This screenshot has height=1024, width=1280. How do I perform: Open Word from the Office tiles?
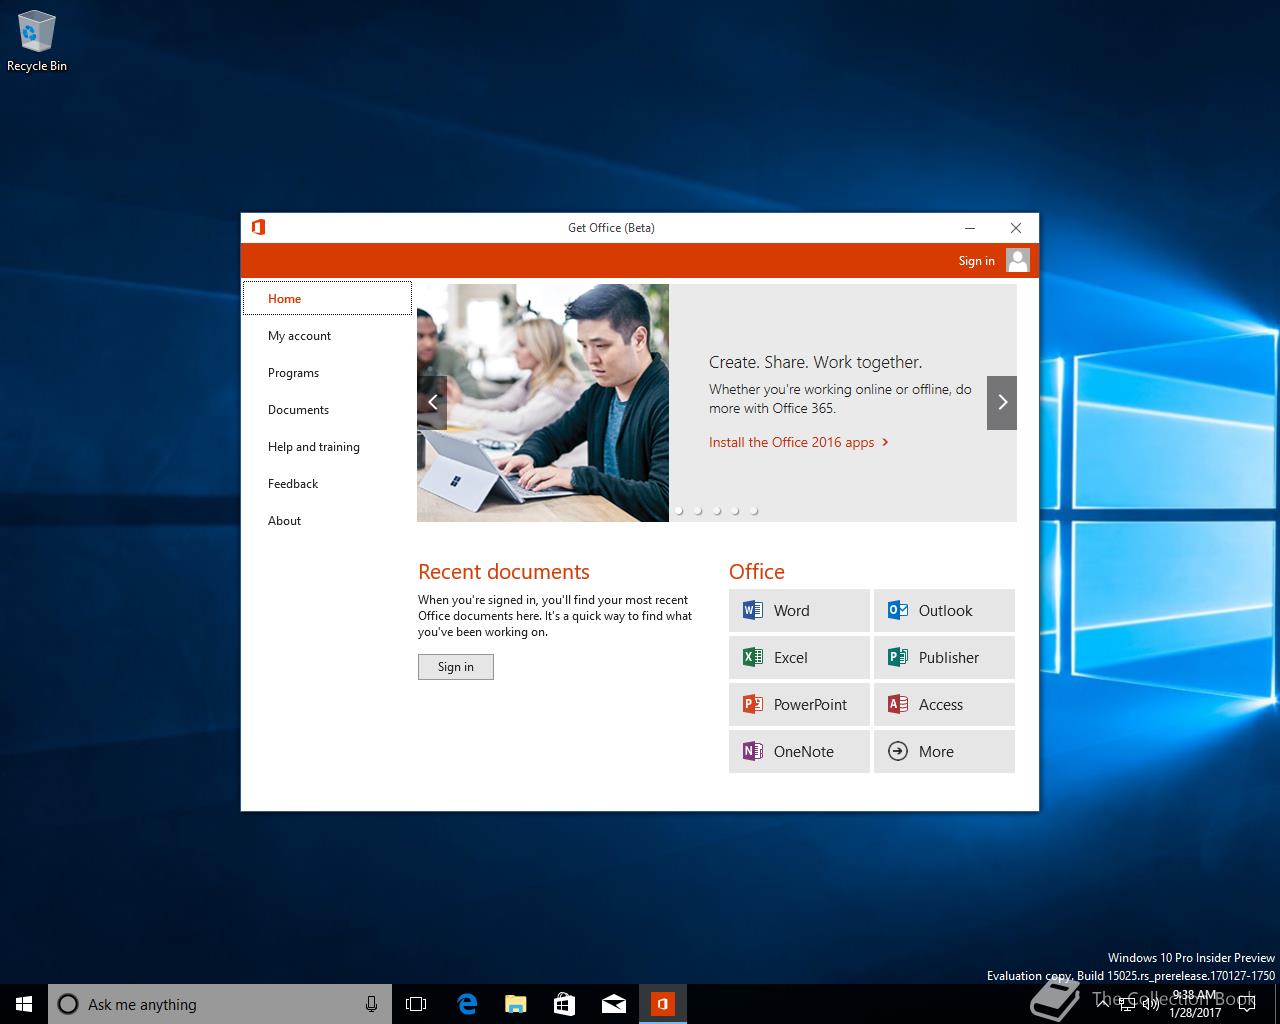(799, 610)
